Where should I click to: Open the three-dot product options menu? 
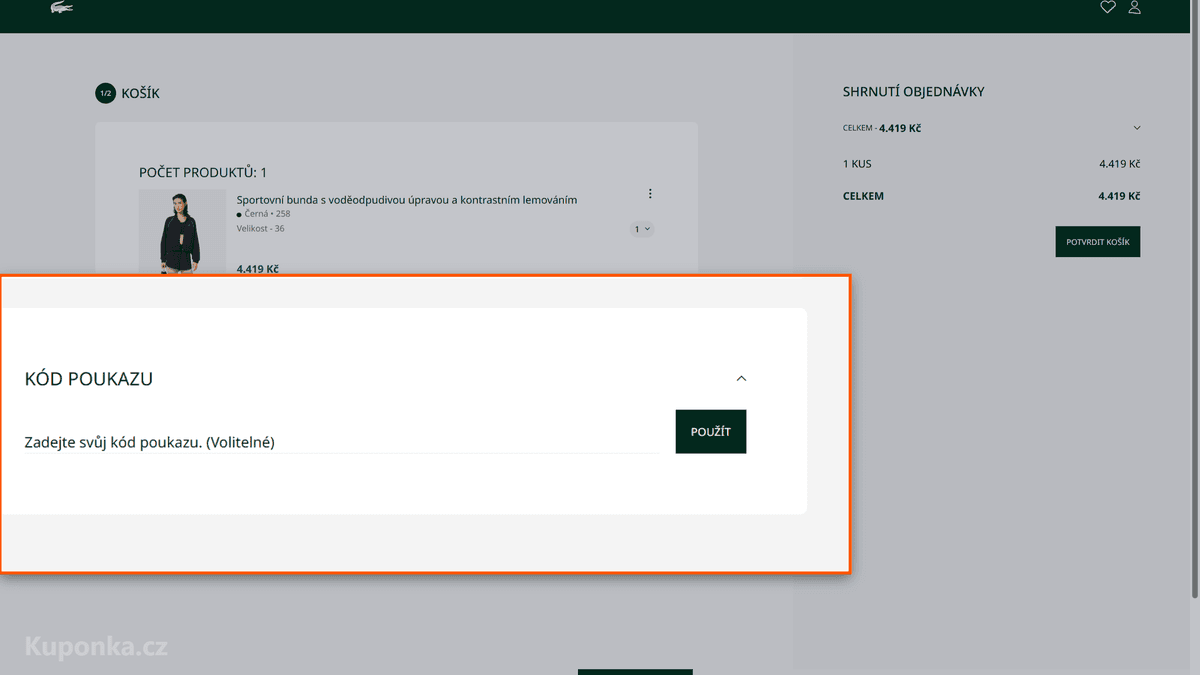point(650,194)
